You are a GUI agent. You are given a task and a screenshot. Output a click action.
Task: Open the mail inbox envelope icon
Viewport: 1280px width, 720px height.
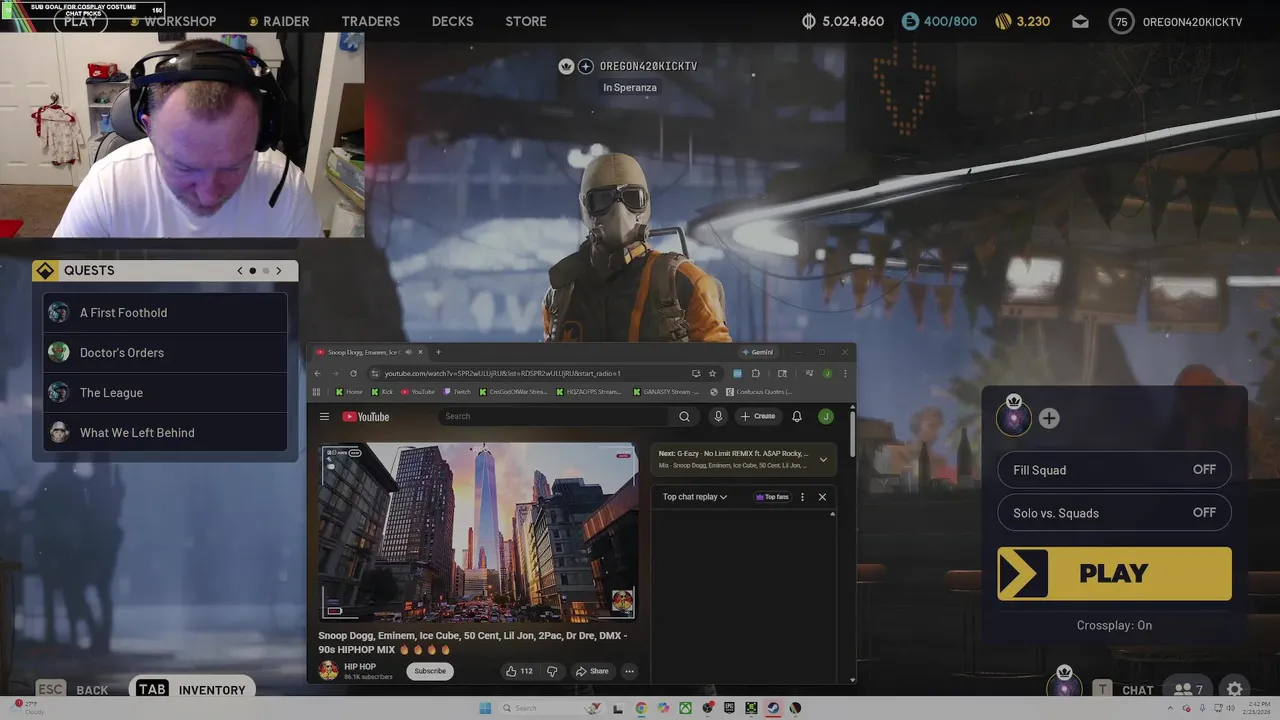pyautogui.click(x=1080, y=21)
